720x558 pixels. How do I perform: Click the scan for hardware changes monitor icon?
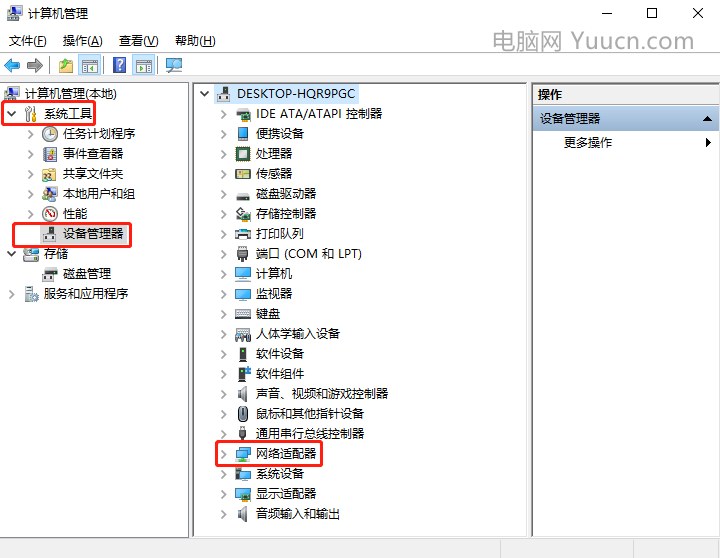[174, 65]
